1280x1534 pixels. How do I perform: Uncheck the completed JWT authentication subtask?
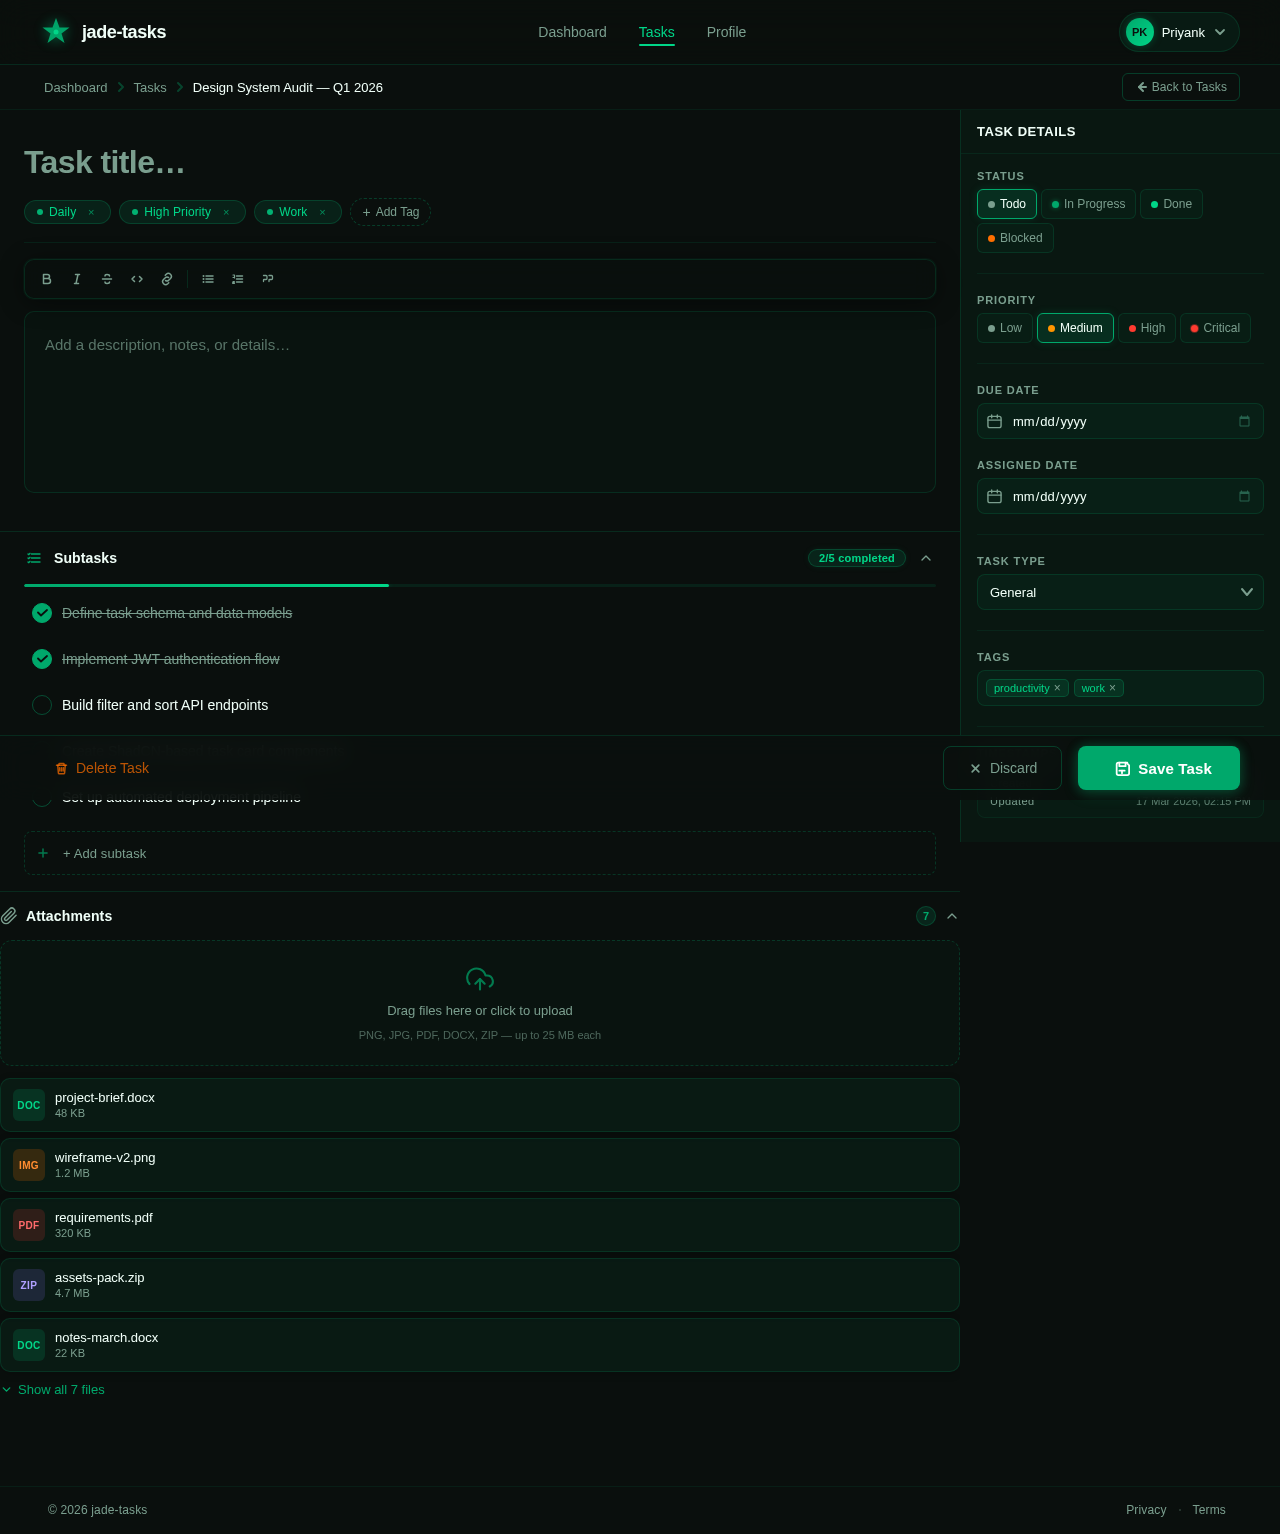42,659
